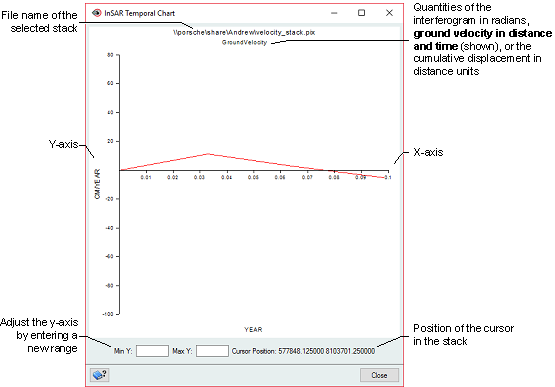Click the context help icon
This screenshot has width=555, height=387.
coord(99,375)
